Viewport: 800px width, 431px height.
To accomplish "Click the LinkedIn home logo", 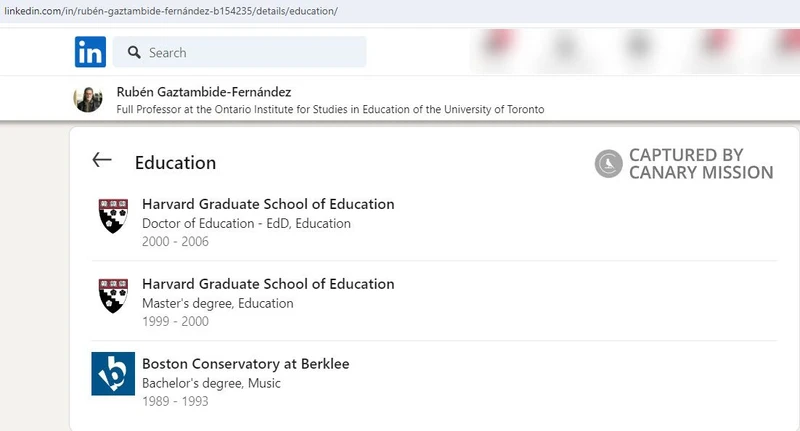I will pos(90,52).
